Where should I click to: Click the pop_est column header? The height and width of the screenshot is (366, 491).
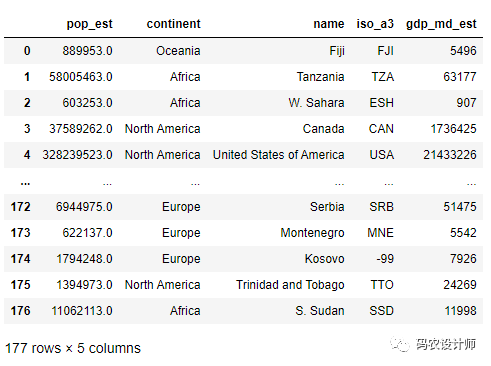pyautogui.click(x=89, y=24)
